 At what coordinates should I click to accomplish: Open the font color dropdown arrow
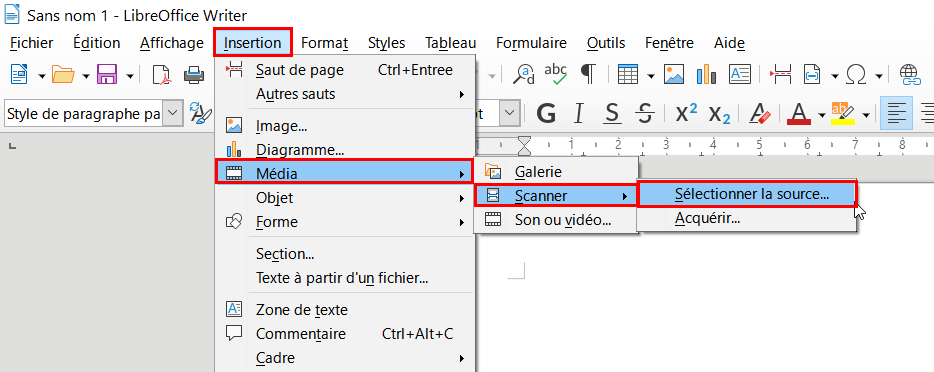pyautogui.click(x=821, y=114)
